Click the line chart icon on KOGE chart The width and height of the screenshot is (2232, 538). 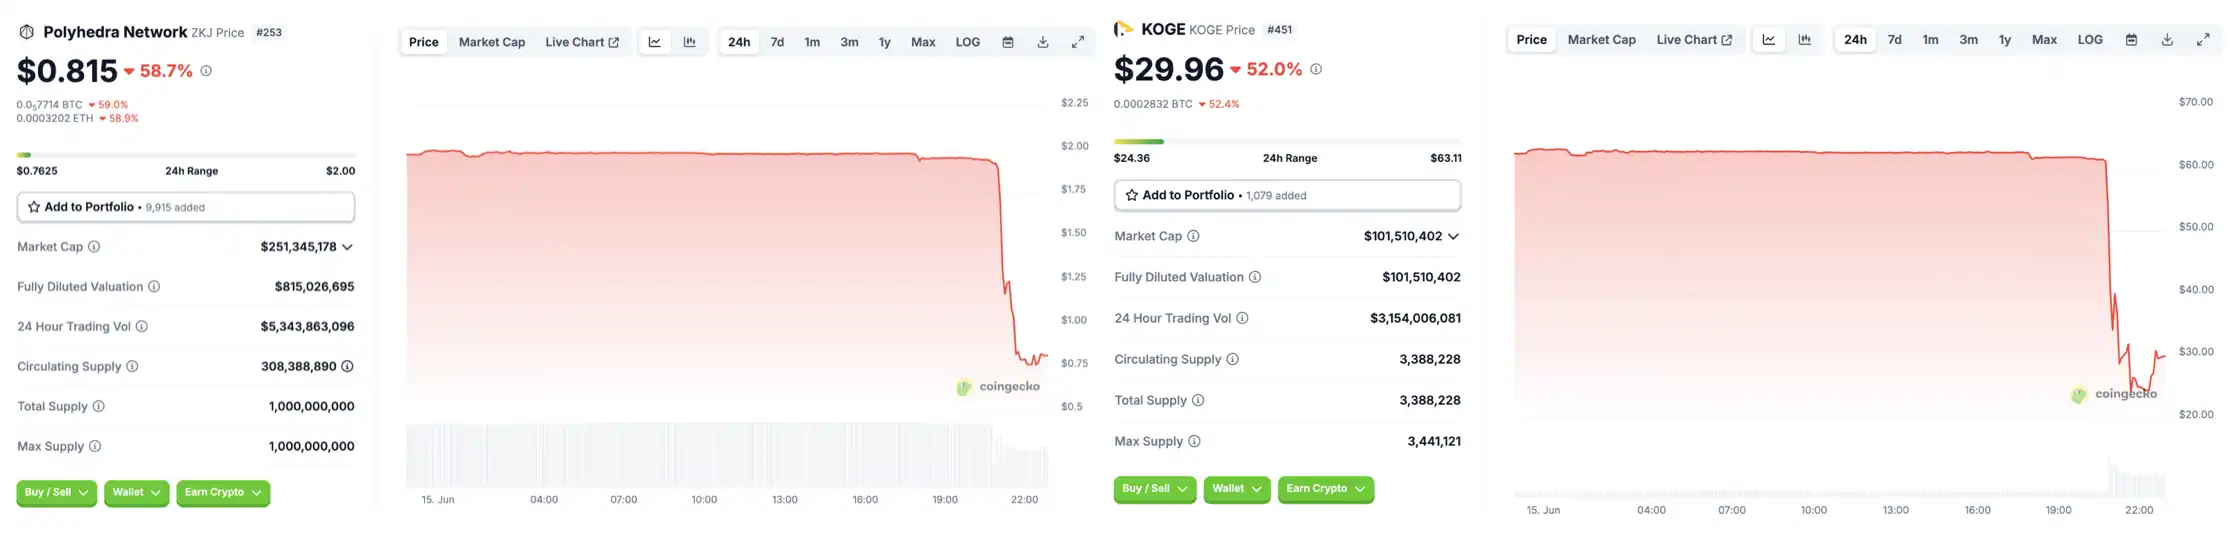pyautogui.click(x=1768, y=40)
